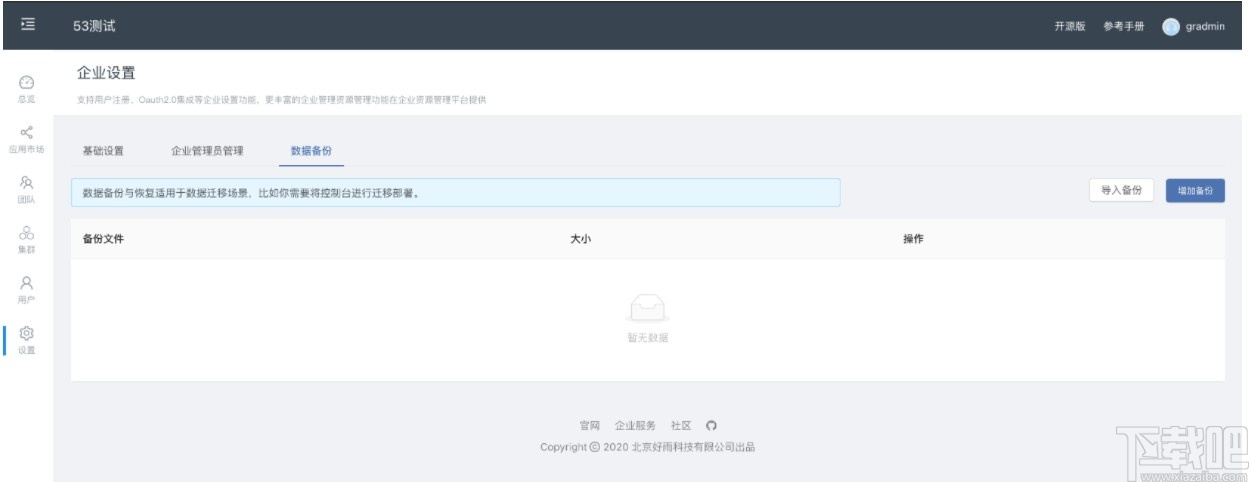The height and width of the screenshot is (482, 1251).
Task: Click the 操作 column header
Action: click(x=913, y=239)
